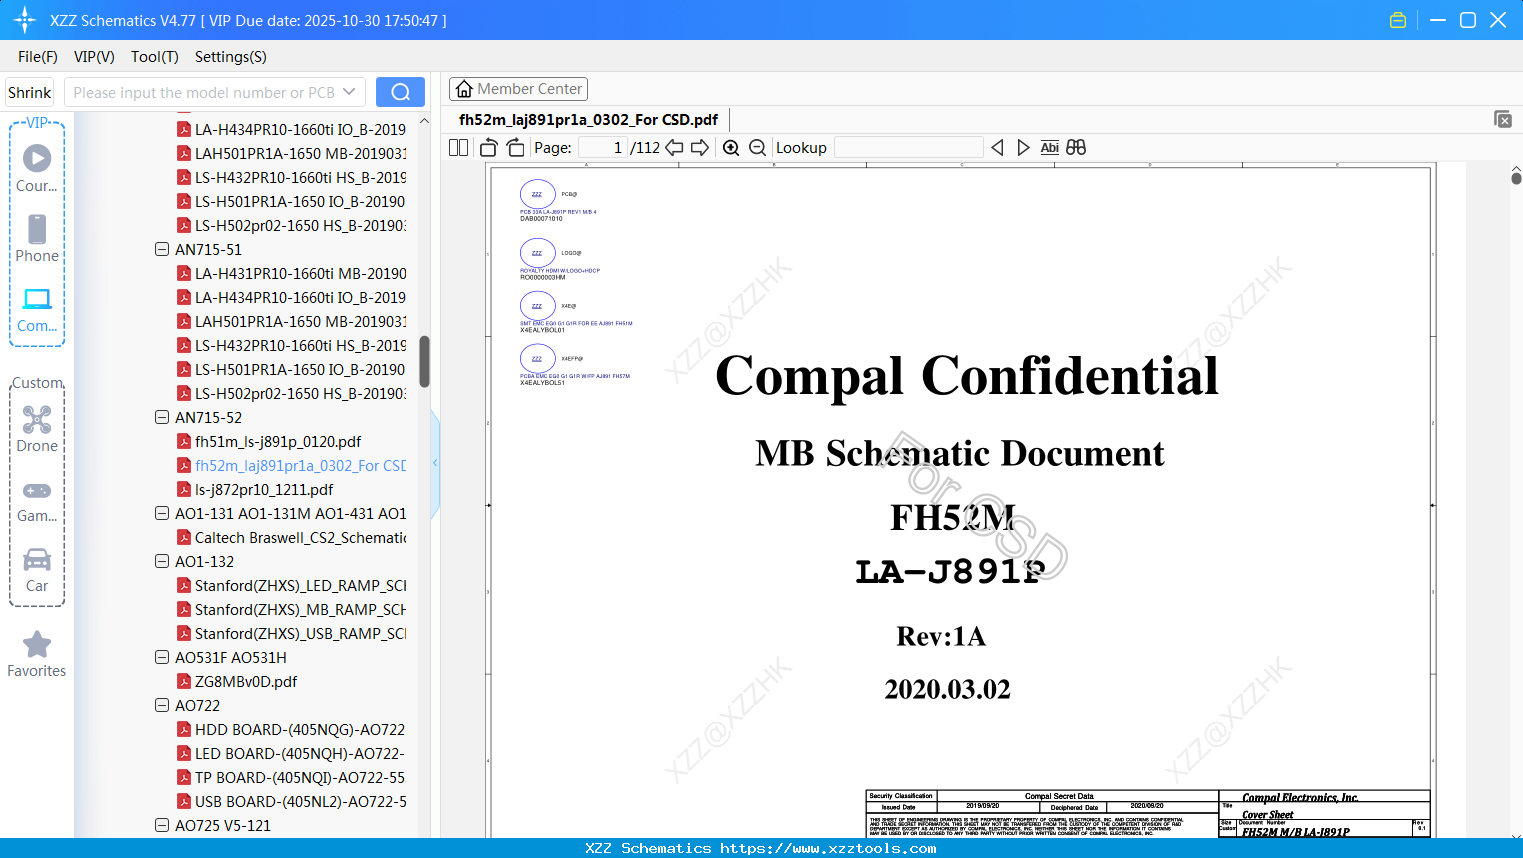
Task: Collapse the AO725 V5-121 folder
Action: click(x=162, y=825)
